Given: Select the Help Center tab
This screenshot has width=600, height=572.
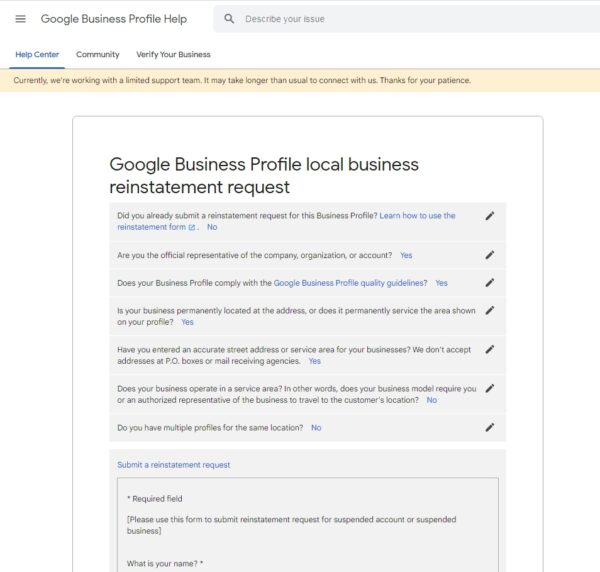Looking at the screenshot, I should (37, 54).
